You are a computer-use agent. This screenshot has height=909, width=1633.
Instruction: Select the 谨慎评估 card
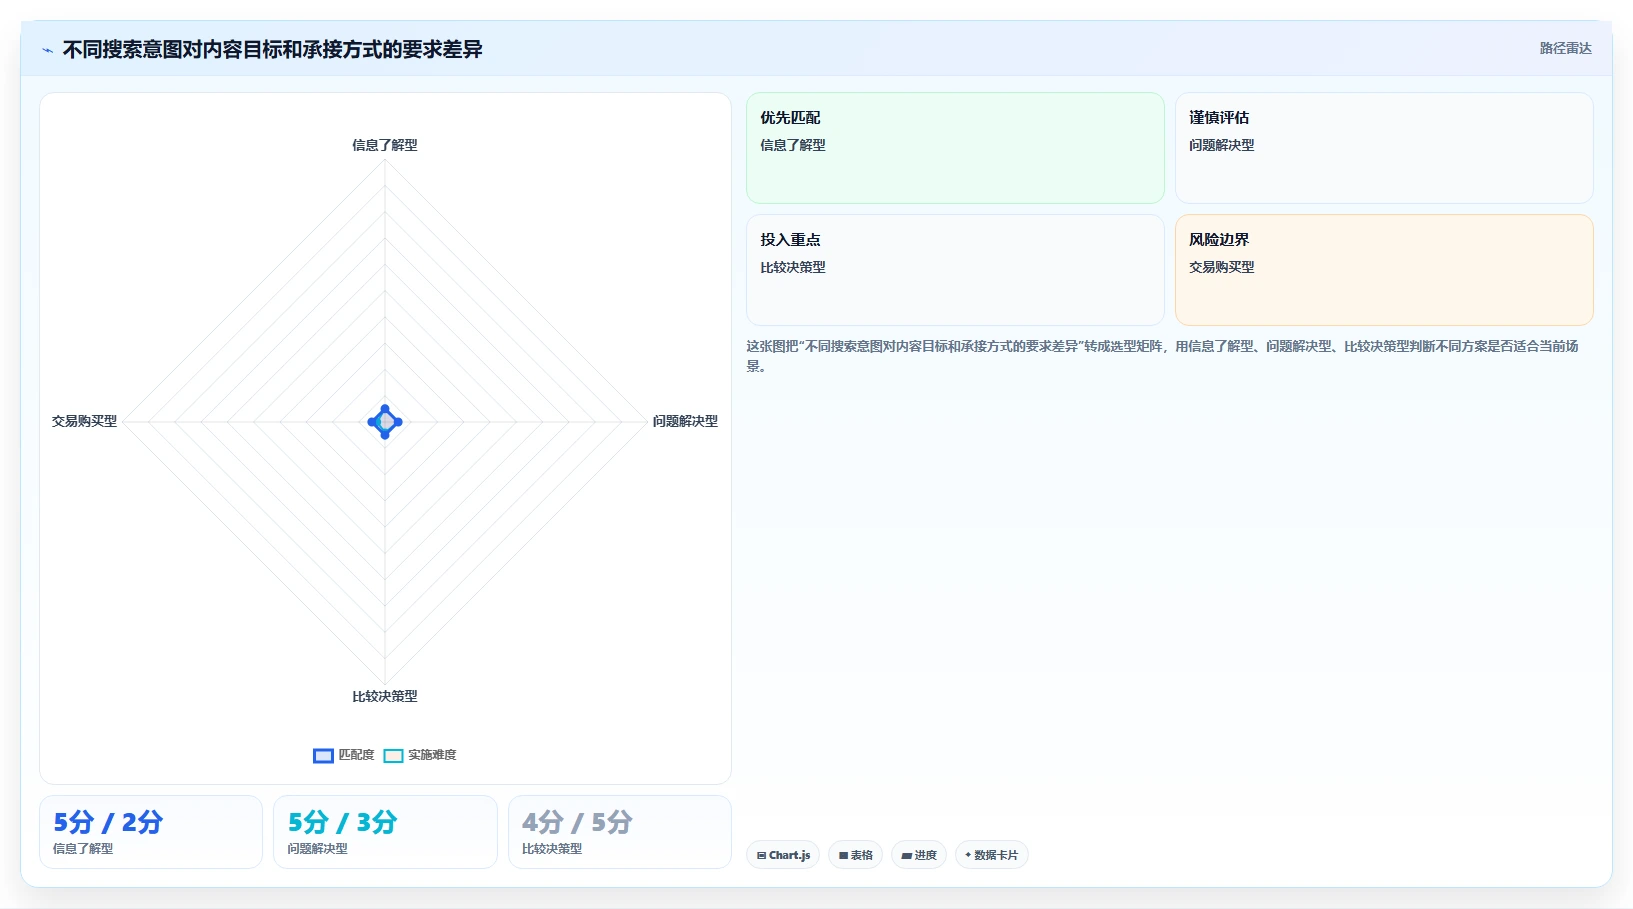(x=1384, y=148)
